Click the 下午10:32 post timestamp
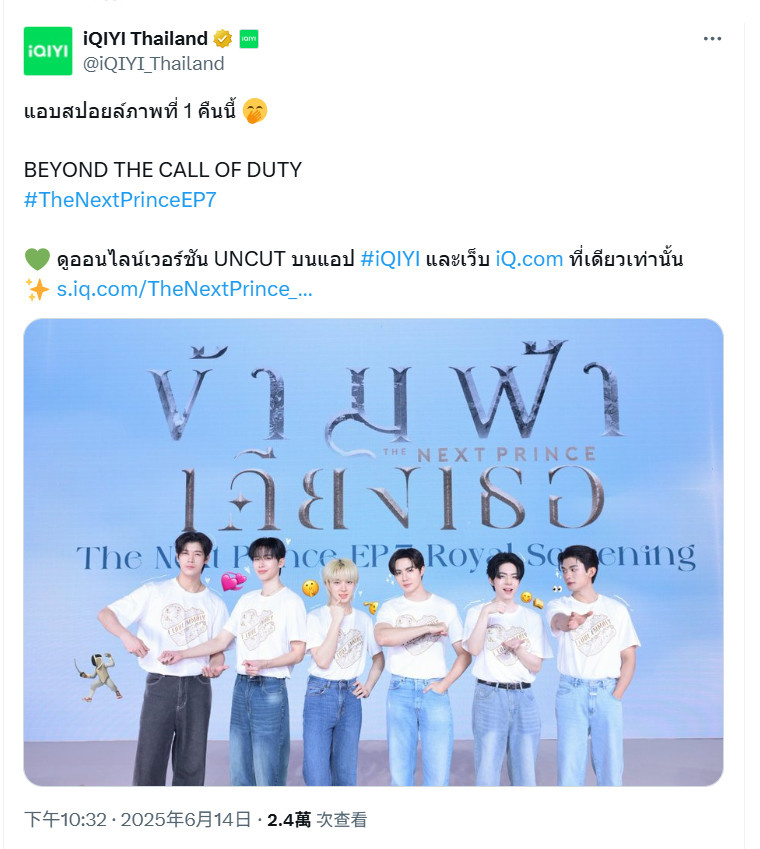Screen dimensions: 760x849 65,820
